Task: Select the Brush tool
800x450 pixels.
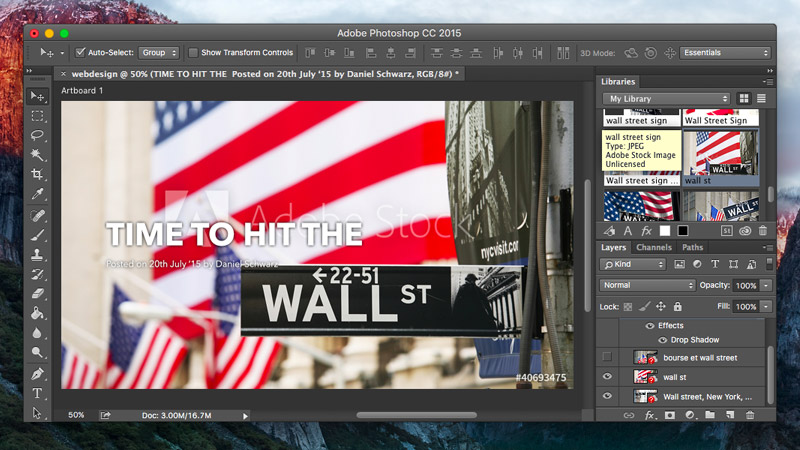Action: [37, 235]
